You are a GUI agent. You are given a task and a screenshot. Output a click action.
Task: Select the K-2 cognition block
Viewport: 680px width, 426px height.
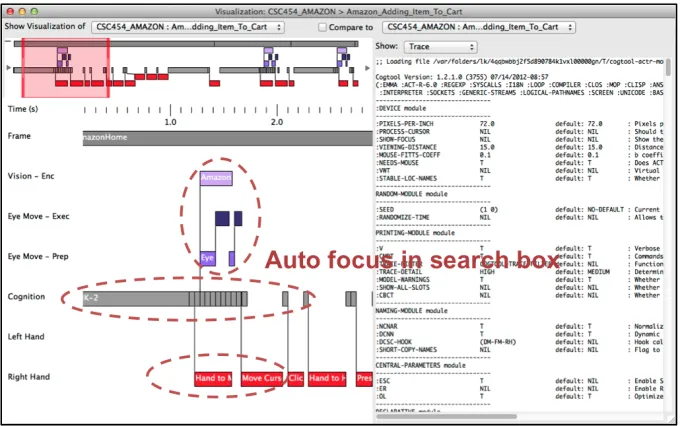click(136, 298)
